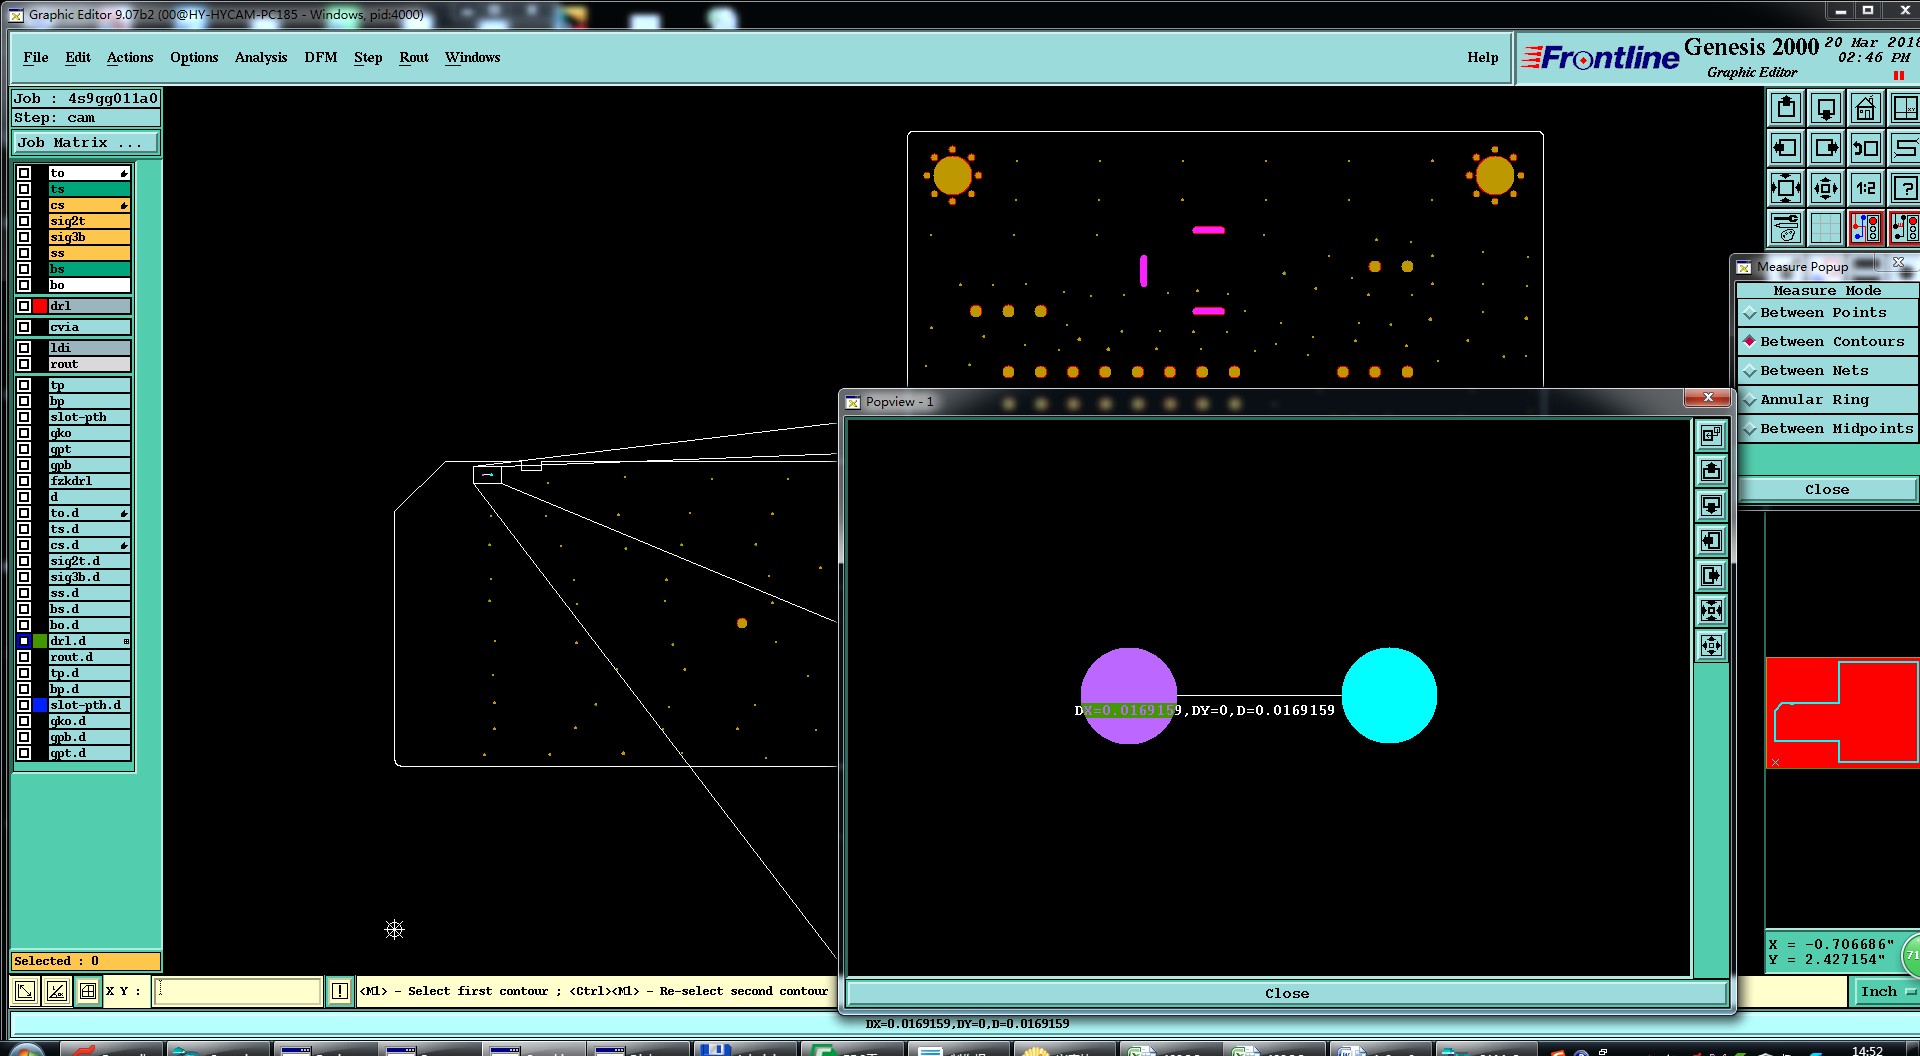Click the zoom out icon in Popview
Viewport: 1920px width, 1056px height.
coord(1712,646)
